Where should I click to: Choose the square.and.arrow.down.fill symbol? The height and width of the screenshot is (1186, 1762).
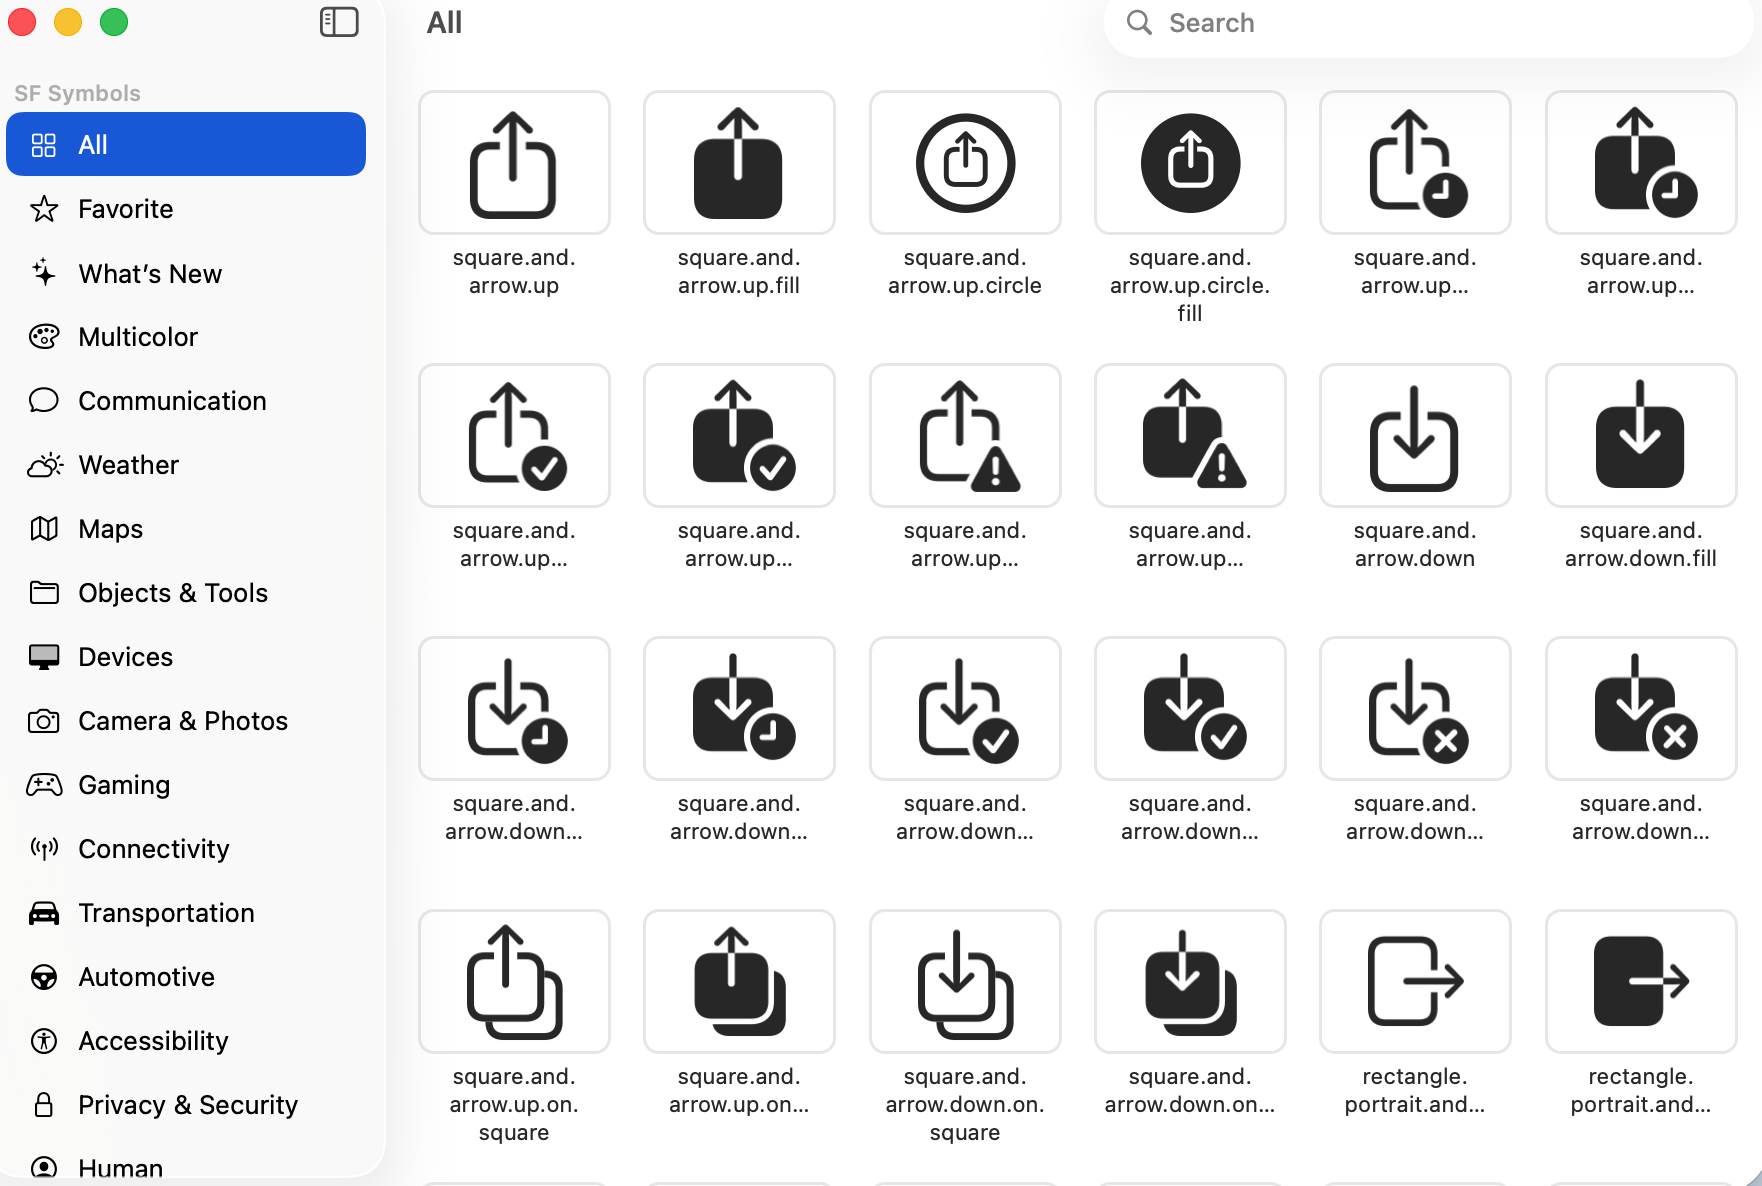1641,436
